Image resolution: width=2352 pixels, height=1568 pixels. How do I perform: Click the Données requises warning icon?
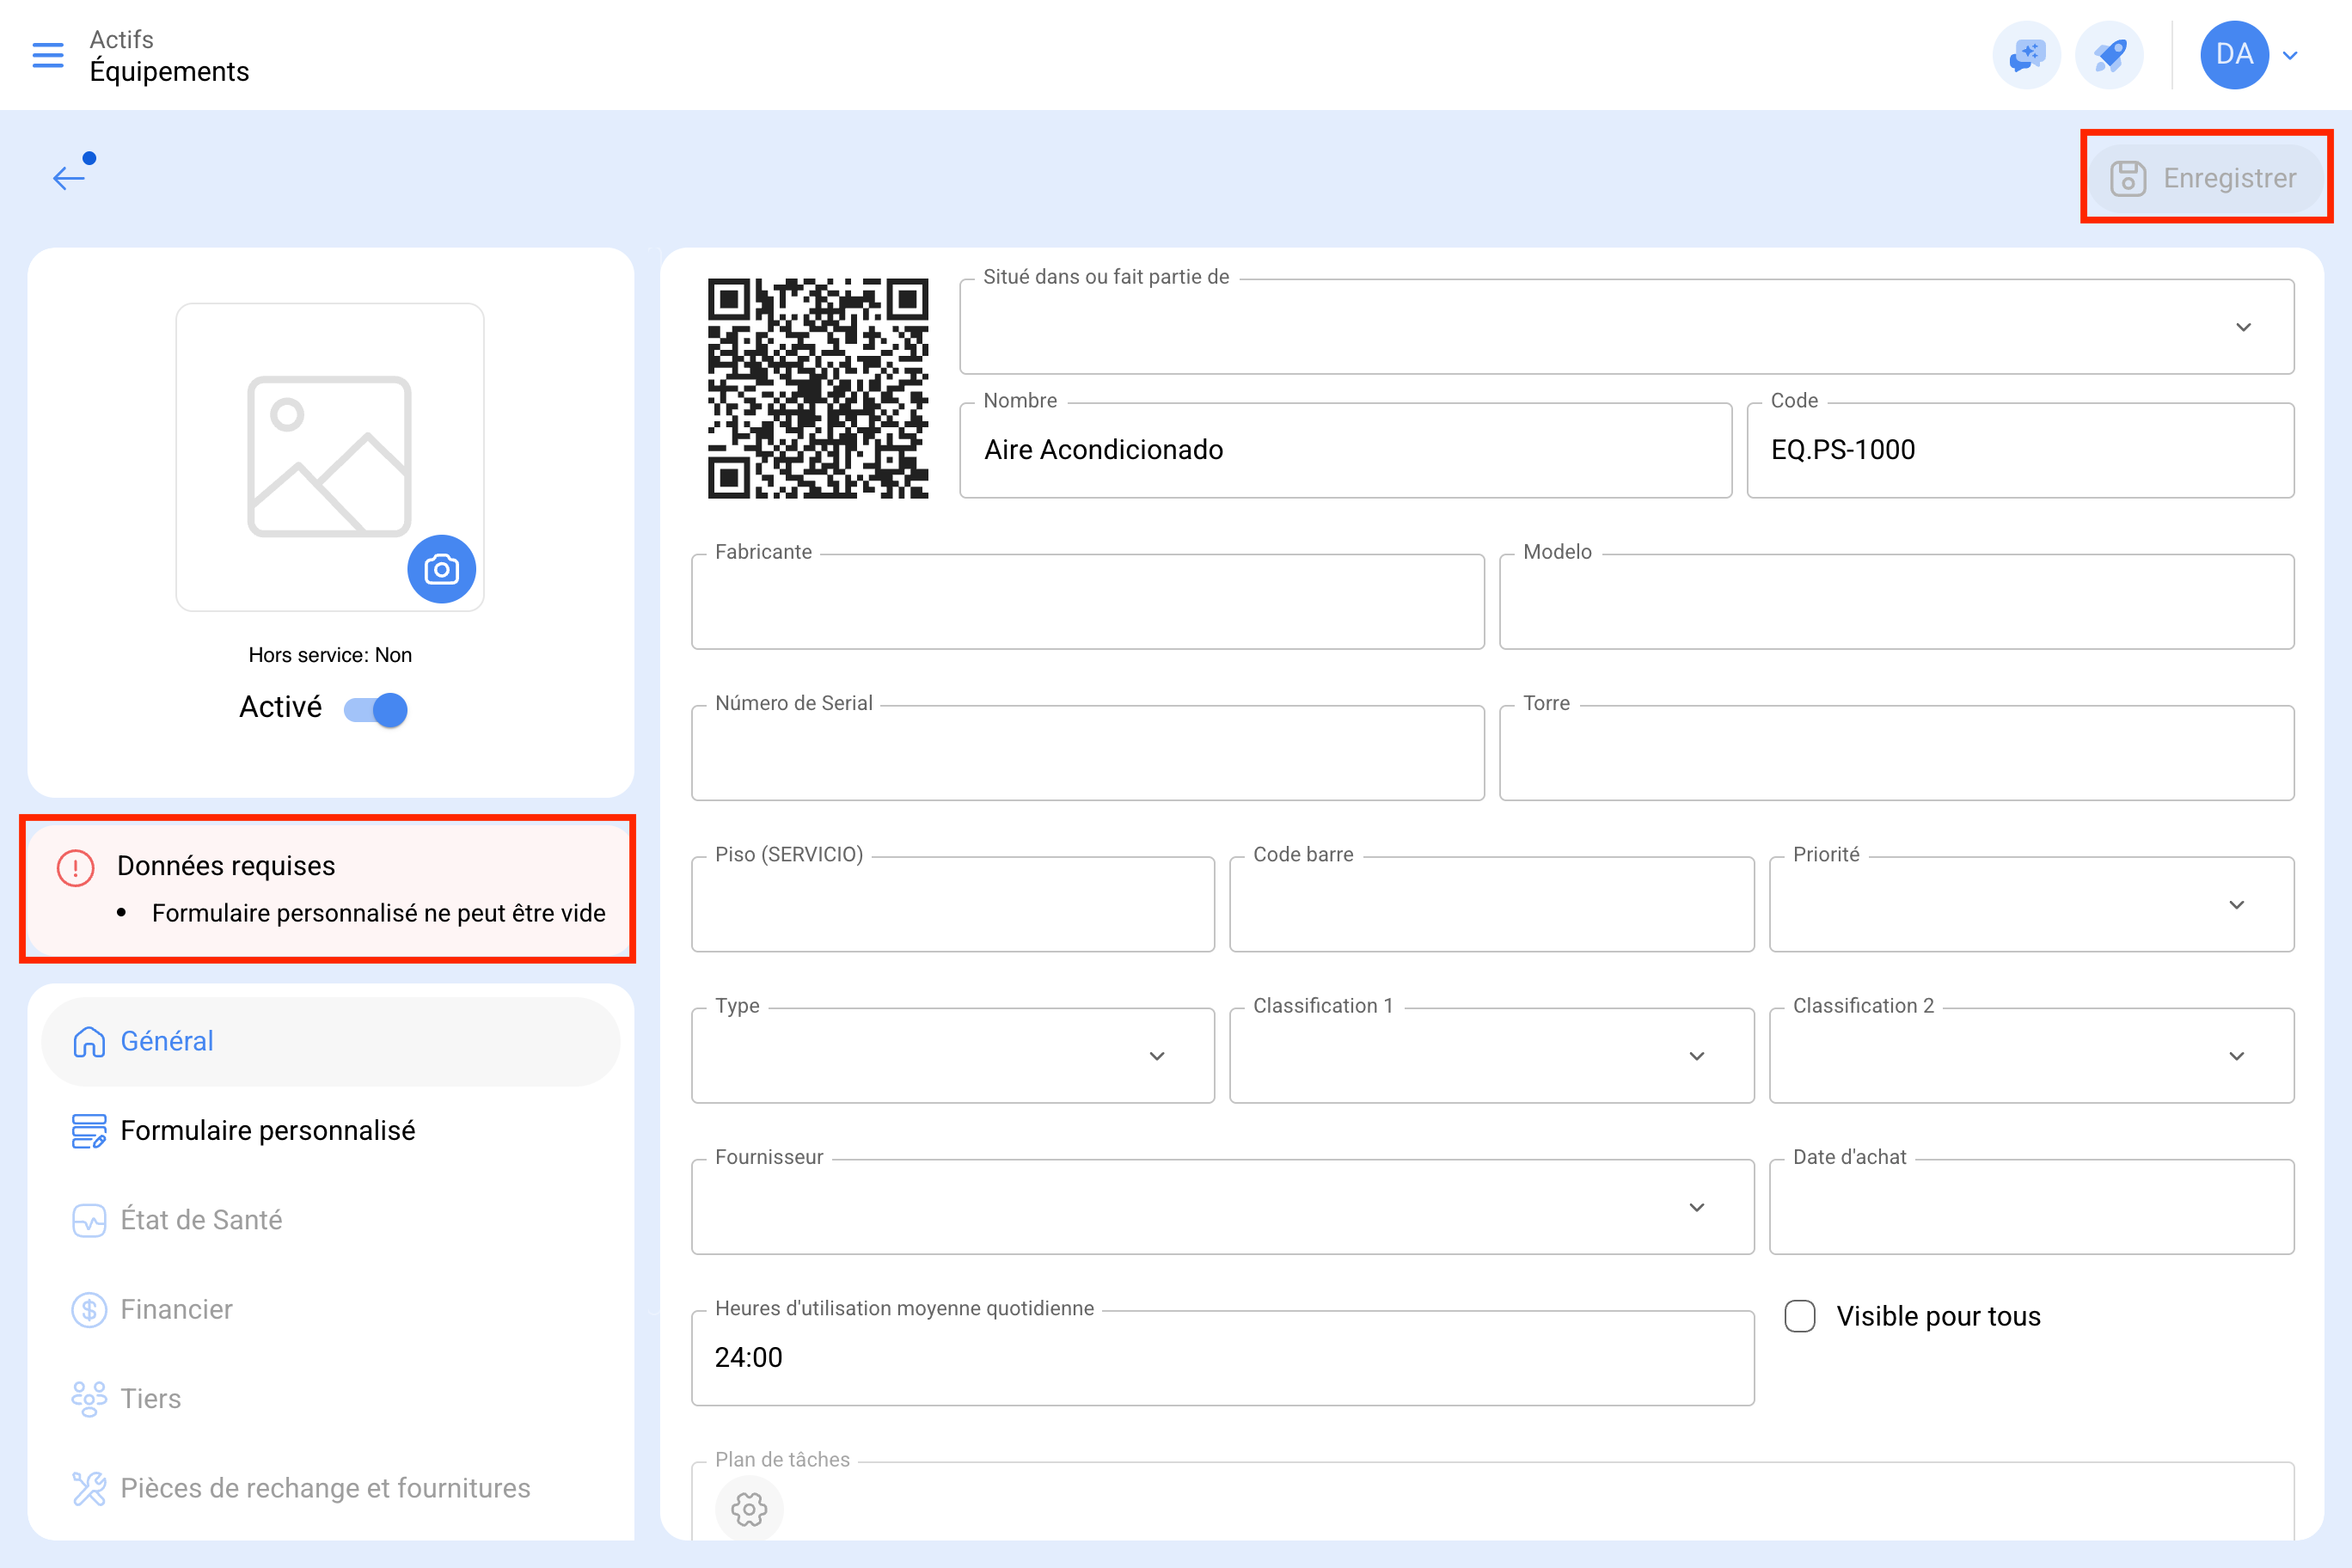76,867
